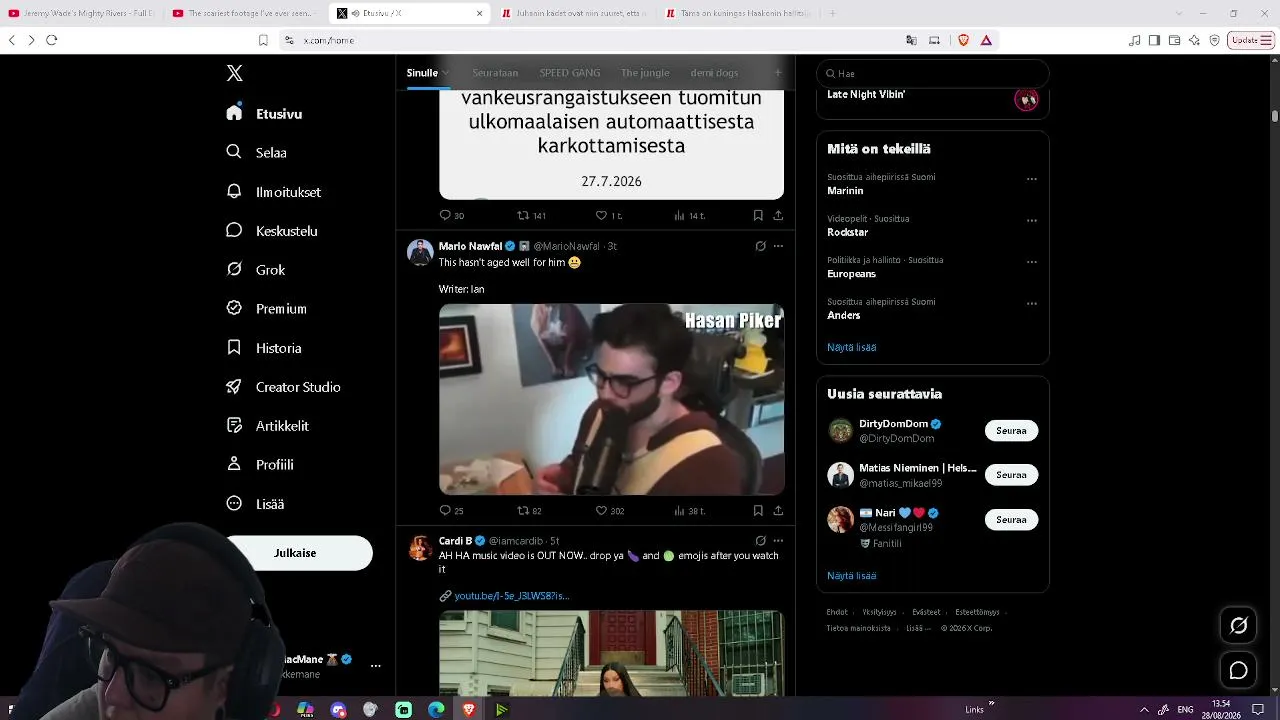Switch to the SPEED GANG tab

point(570,73)
